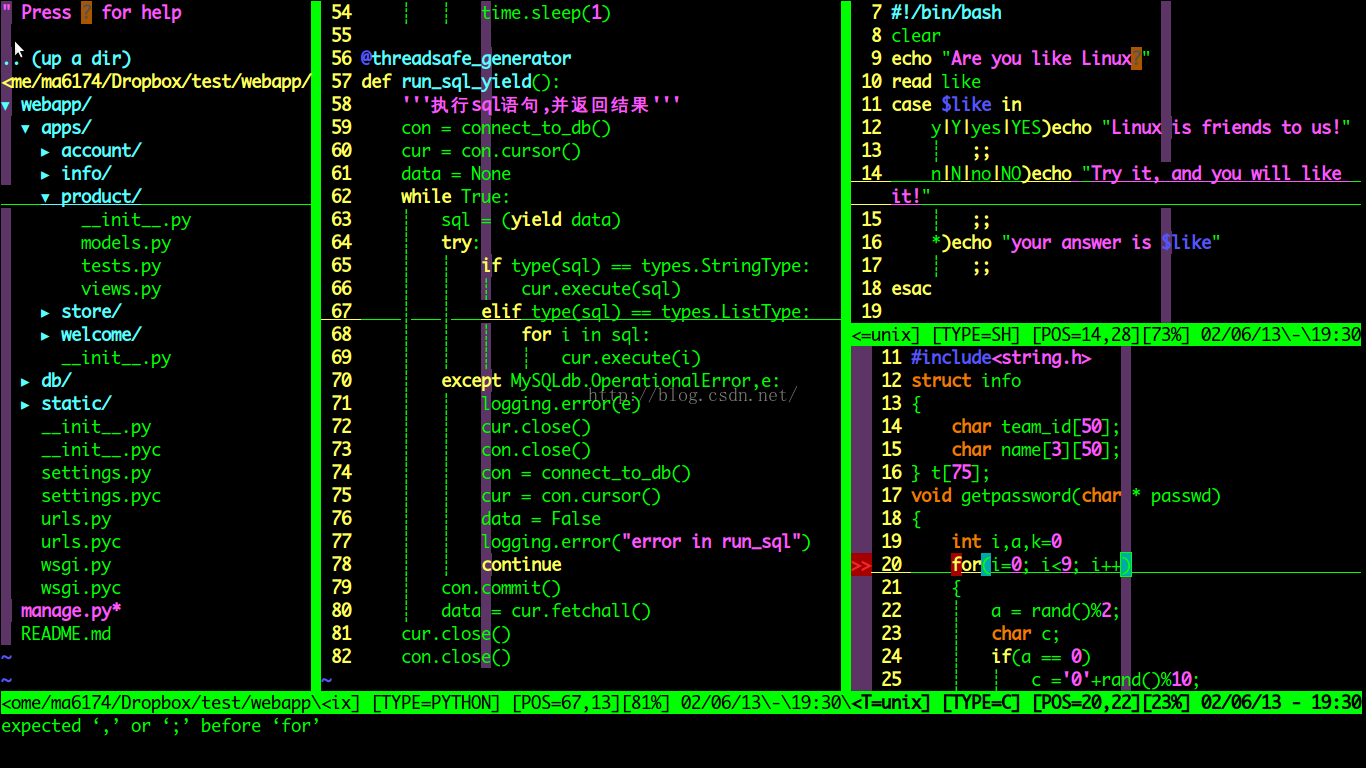Screen dimensions: 1366x768
Task: Open views.py in the file tree
Action: [121, 289]
